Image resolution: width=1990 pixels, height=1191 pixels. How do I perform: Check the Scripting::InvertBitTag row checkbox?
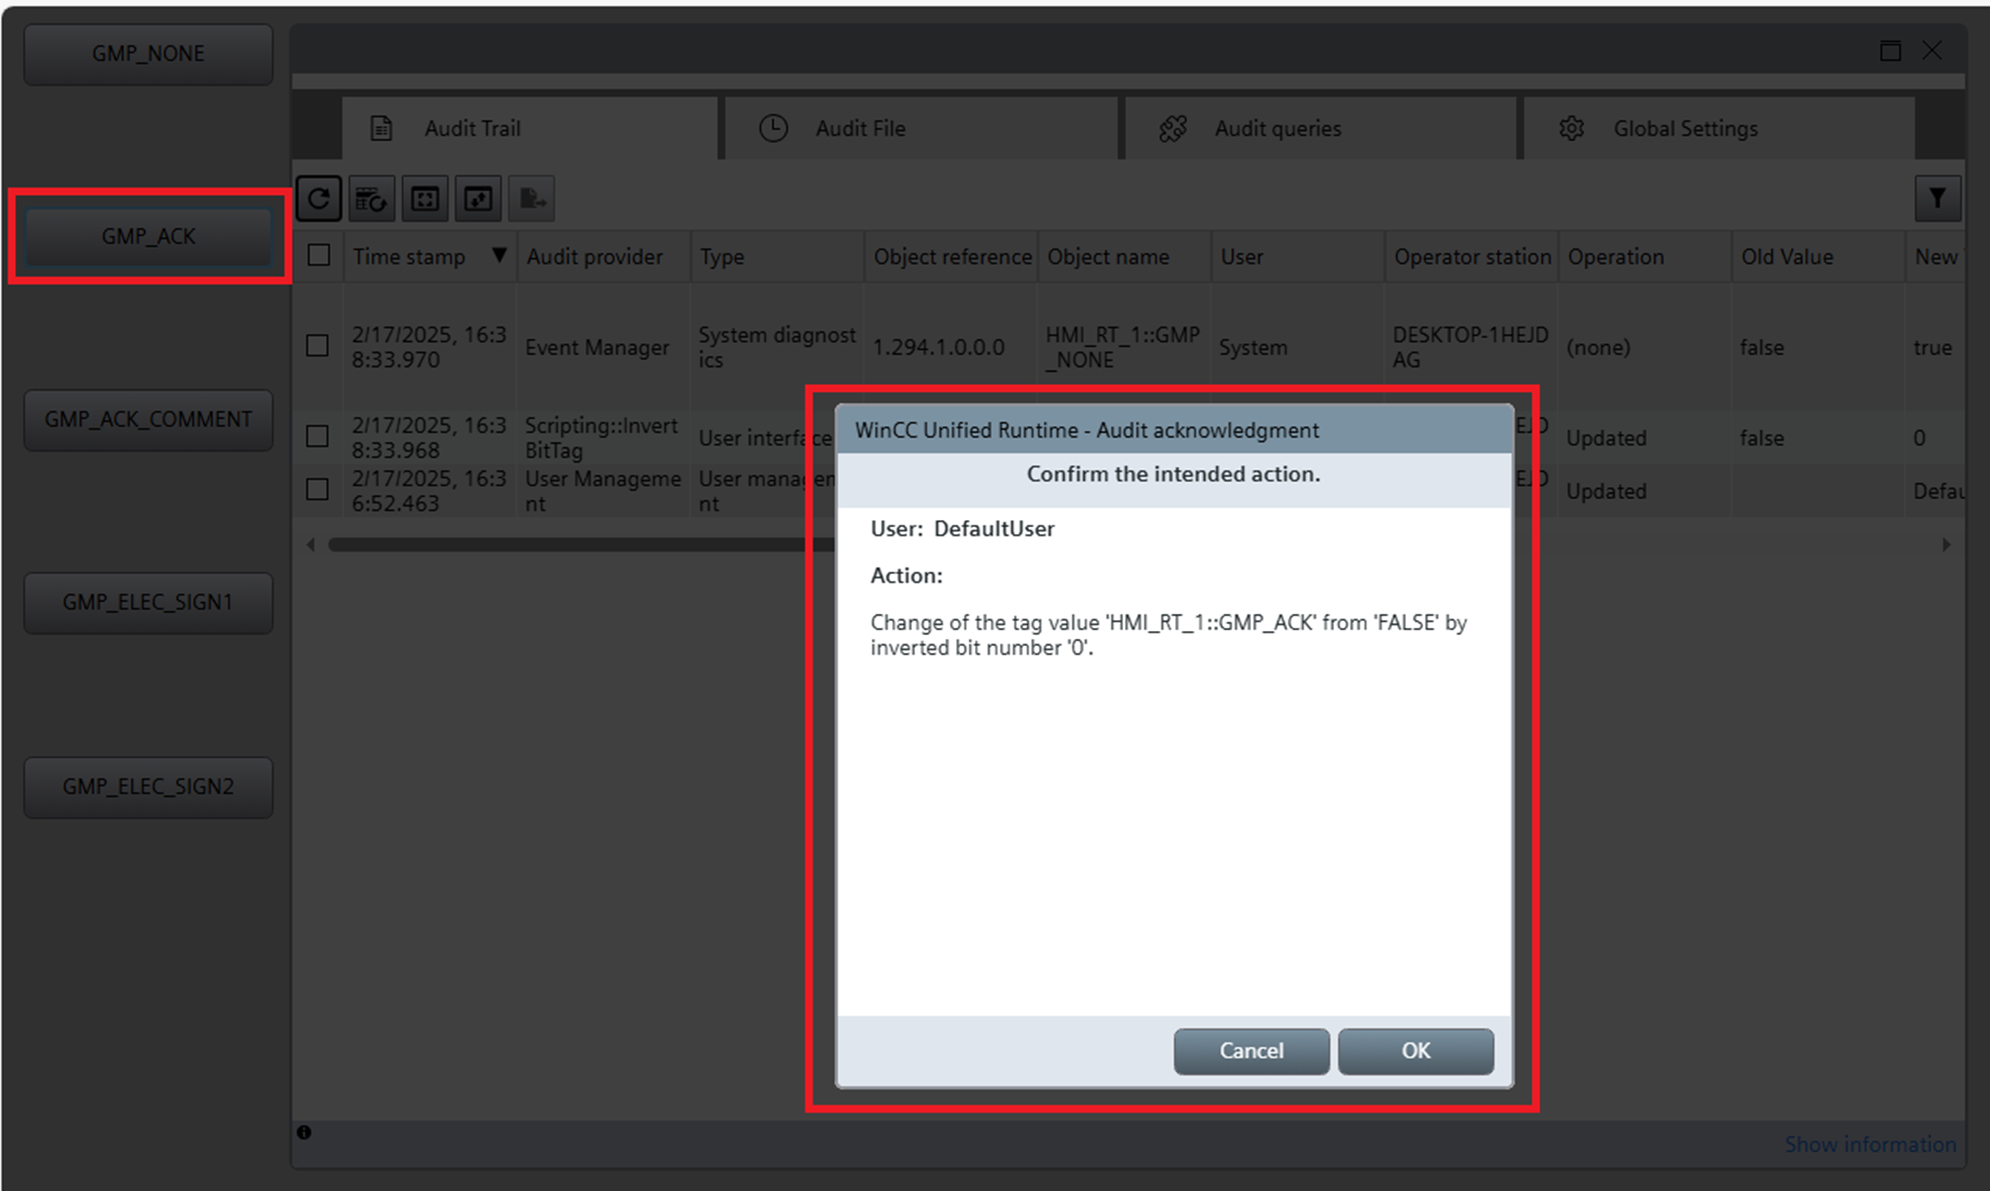pos(317,436)
